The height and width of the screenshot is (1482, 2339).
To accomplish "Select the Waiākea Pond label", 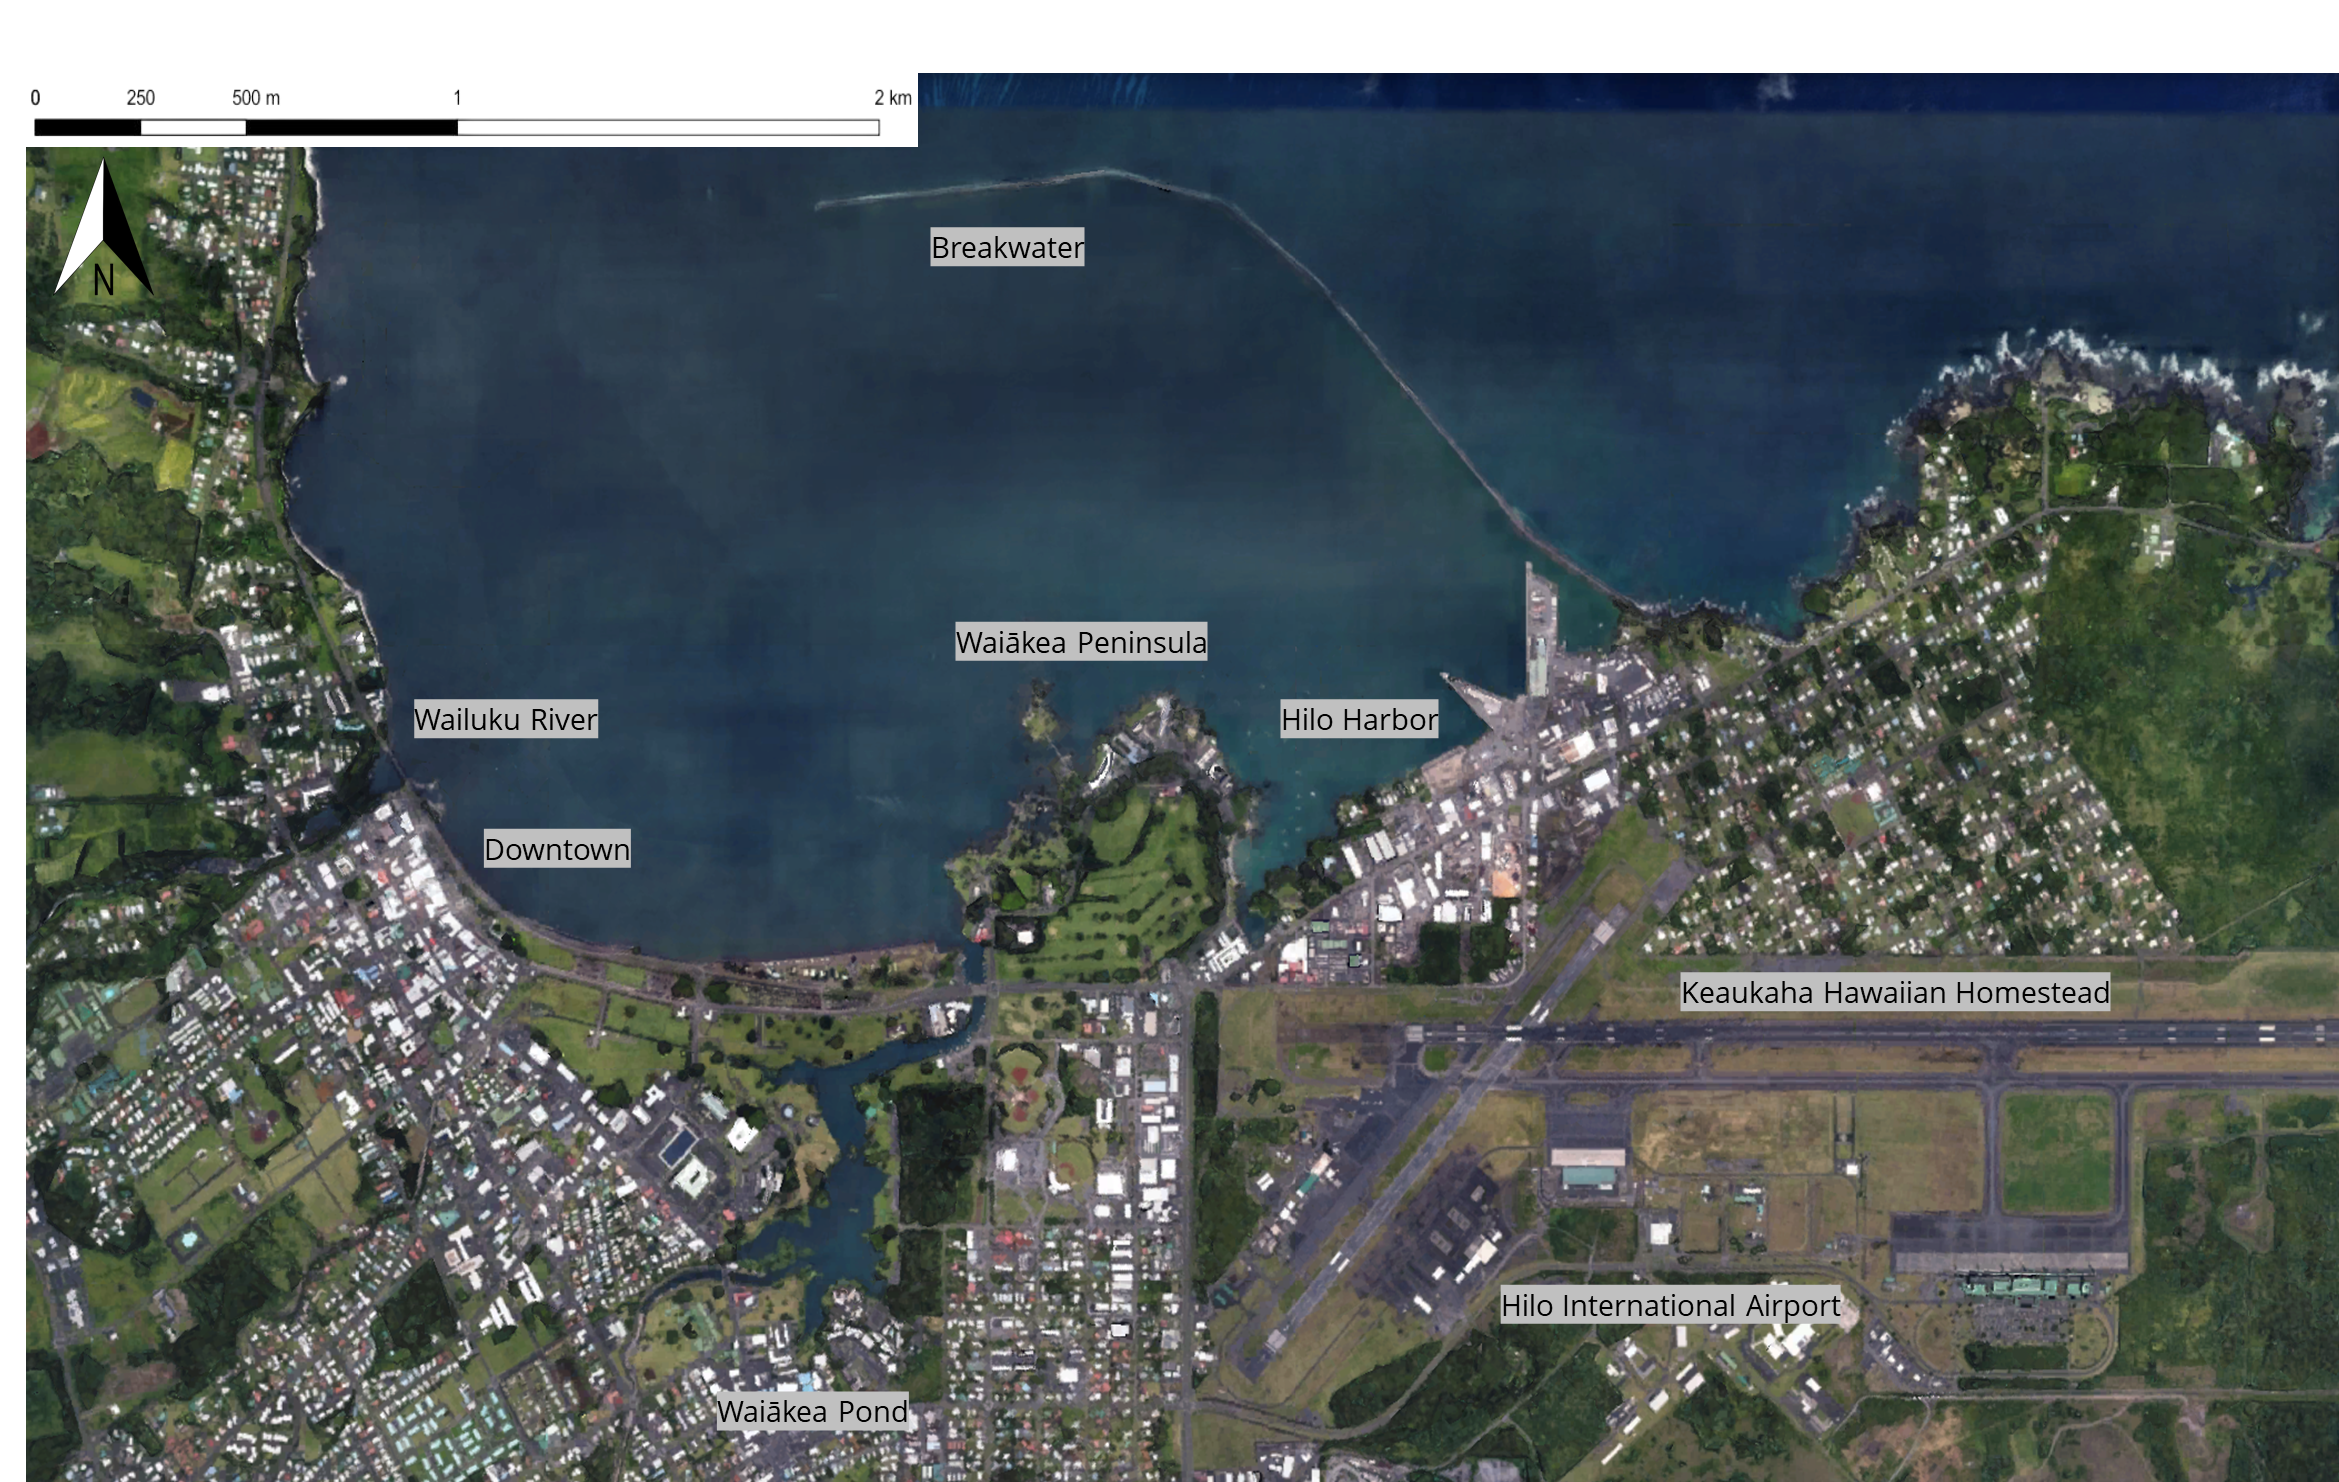I will [x=813, y=1411].
